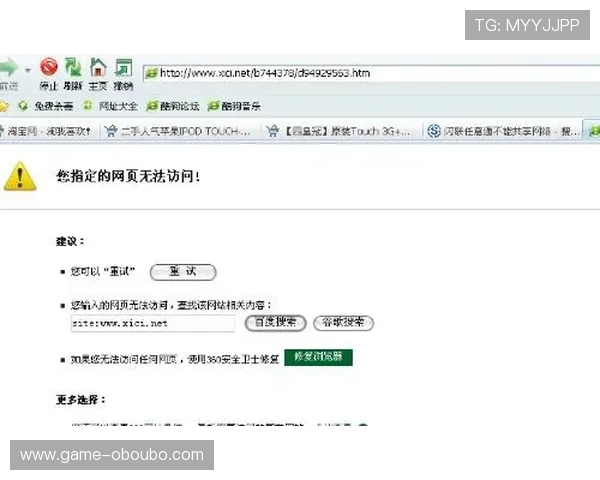Click the yellow warning triangle icon
The image size is (600, 480).
[x=20, y=176]
